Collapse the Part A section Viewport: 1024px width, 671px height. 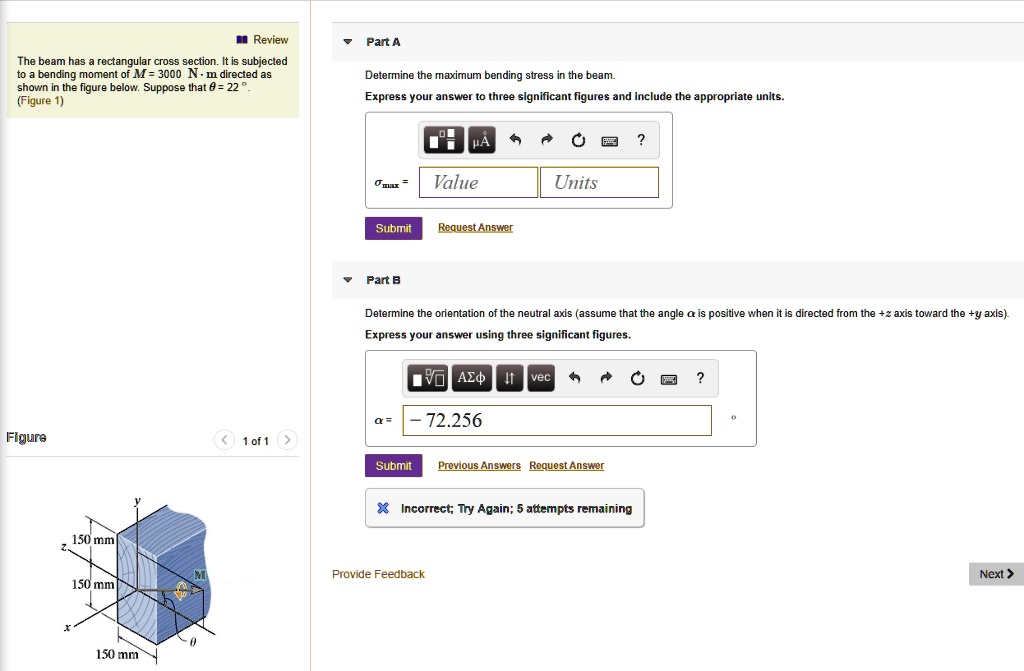click(347, 41)
